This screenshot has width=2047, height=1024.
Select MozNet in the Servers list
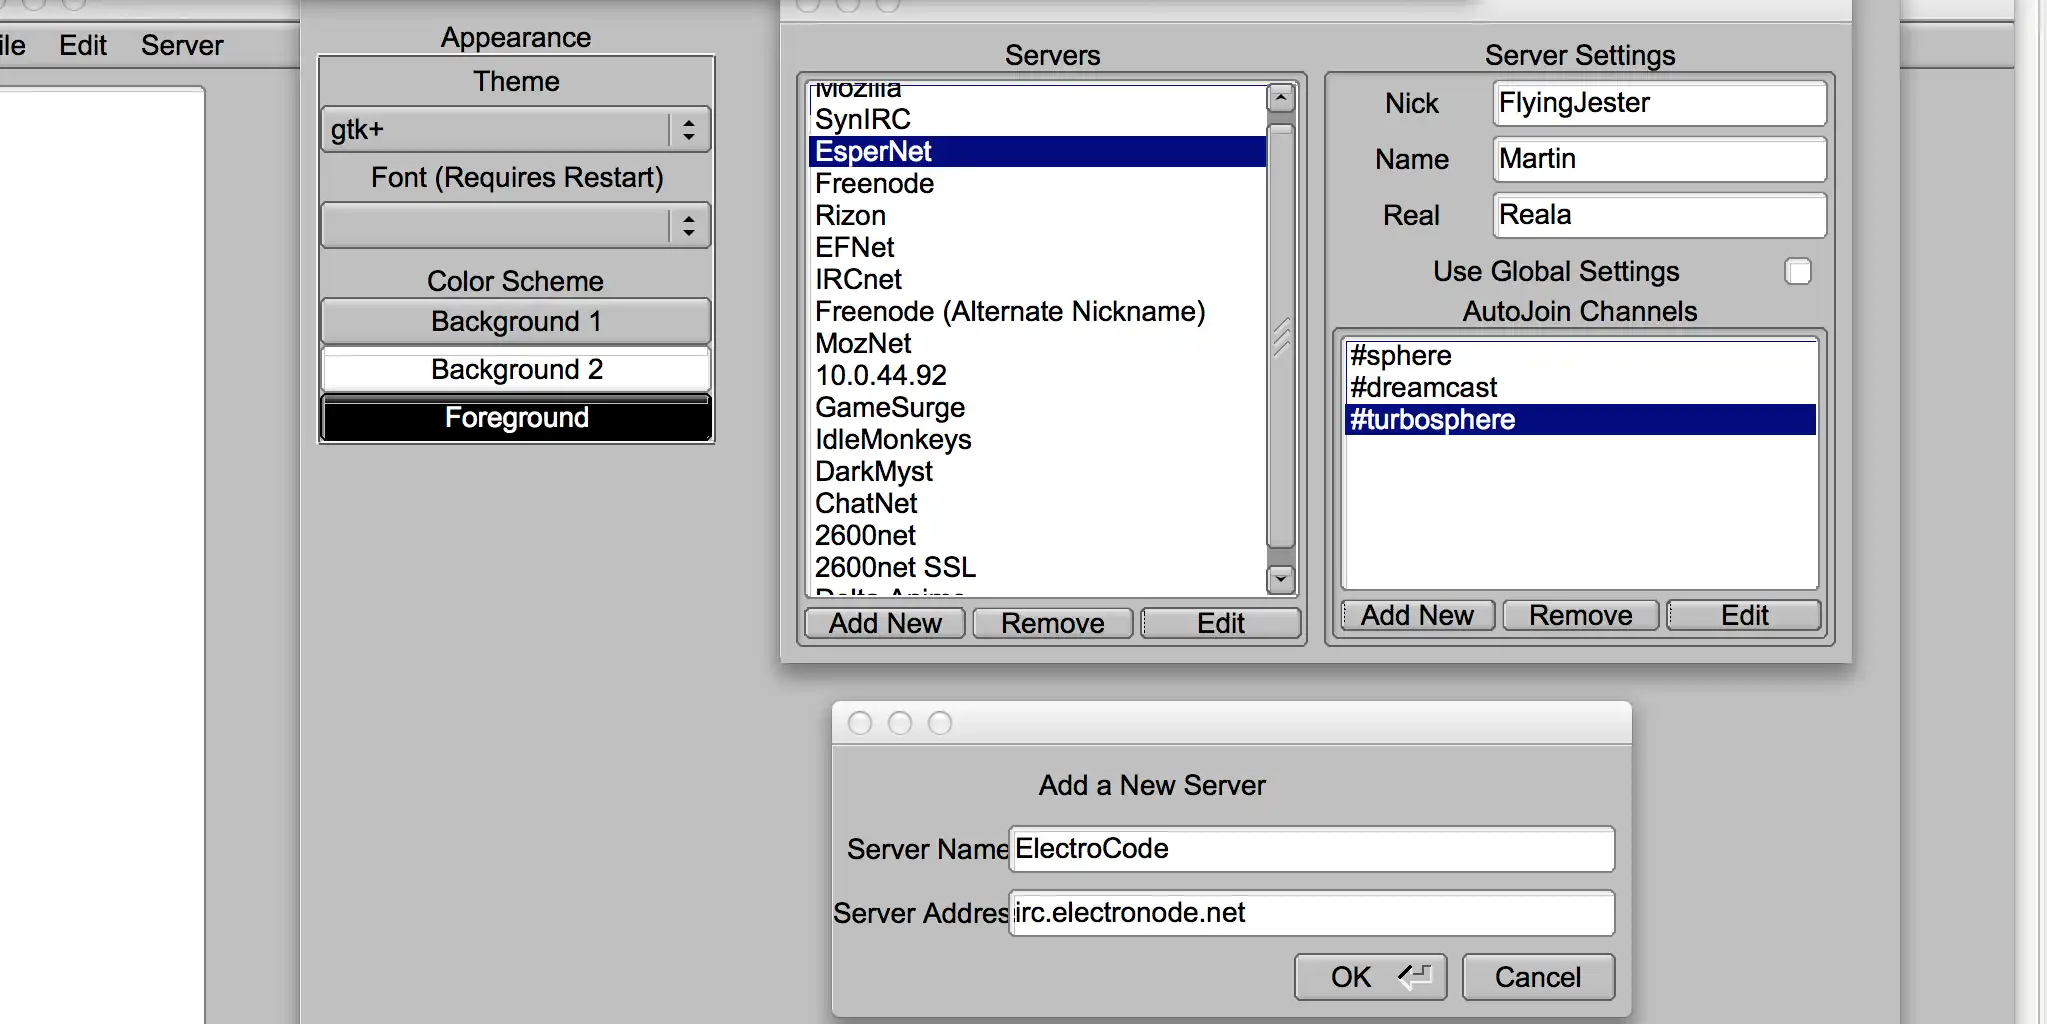tap(1037, 344)
